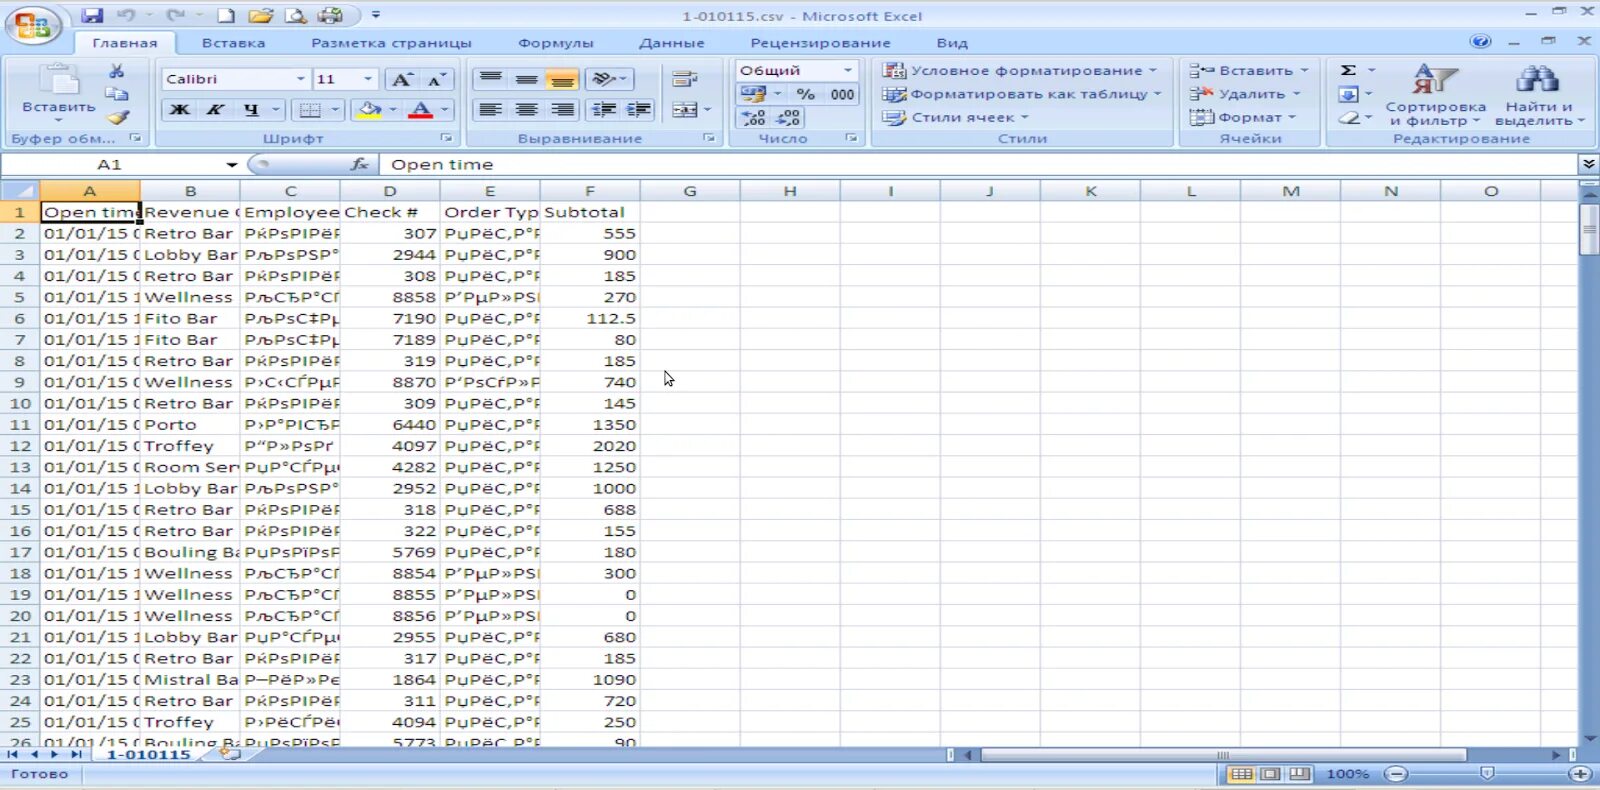1600x790 pixels.
Task: Open Стили ячеек menu
Action: [x=955, y=117]
